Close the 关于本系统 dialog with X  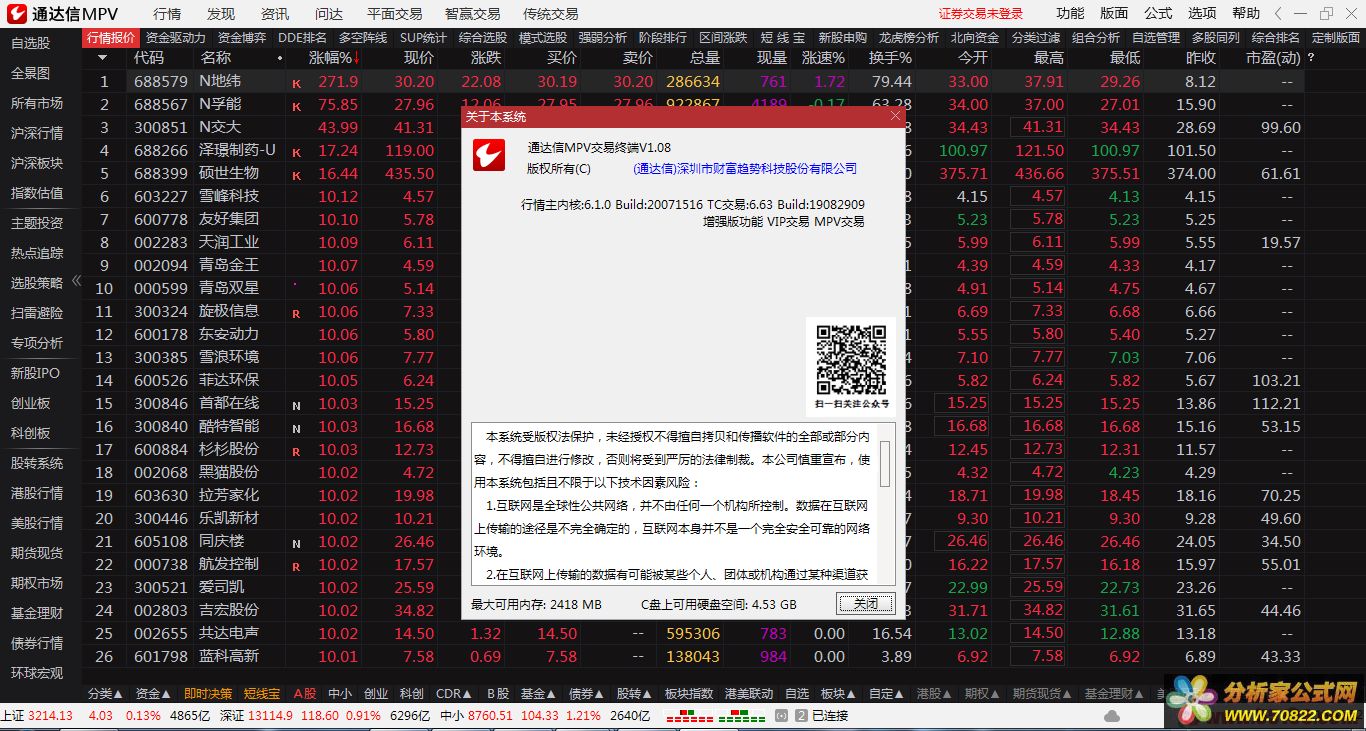[x=895, y=116]
